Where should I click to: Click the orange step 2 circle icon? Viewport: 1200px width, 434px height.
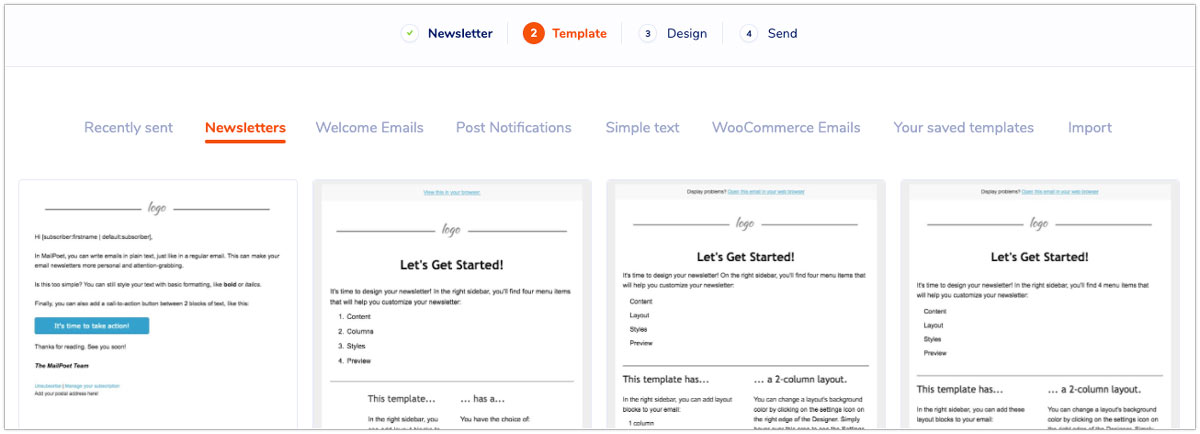pyautogui.click(x=533, y=33)
